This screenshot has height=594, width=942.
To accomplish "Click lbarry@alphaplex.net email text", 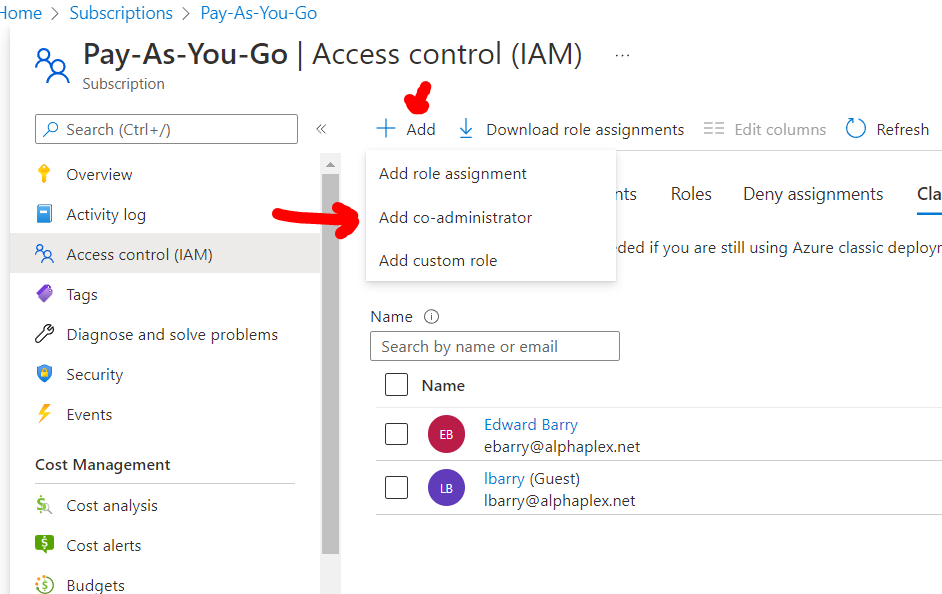I will click(x=559, y=501).
